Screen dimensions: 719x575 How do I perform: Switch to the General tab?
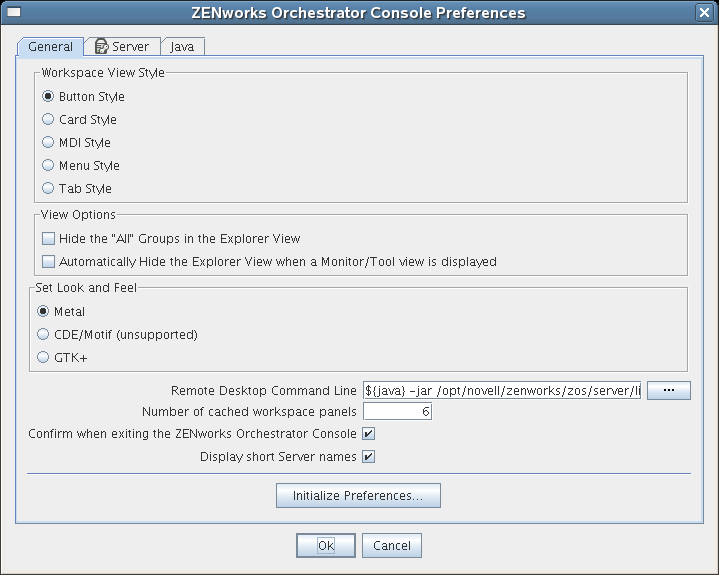pos(50,47)
